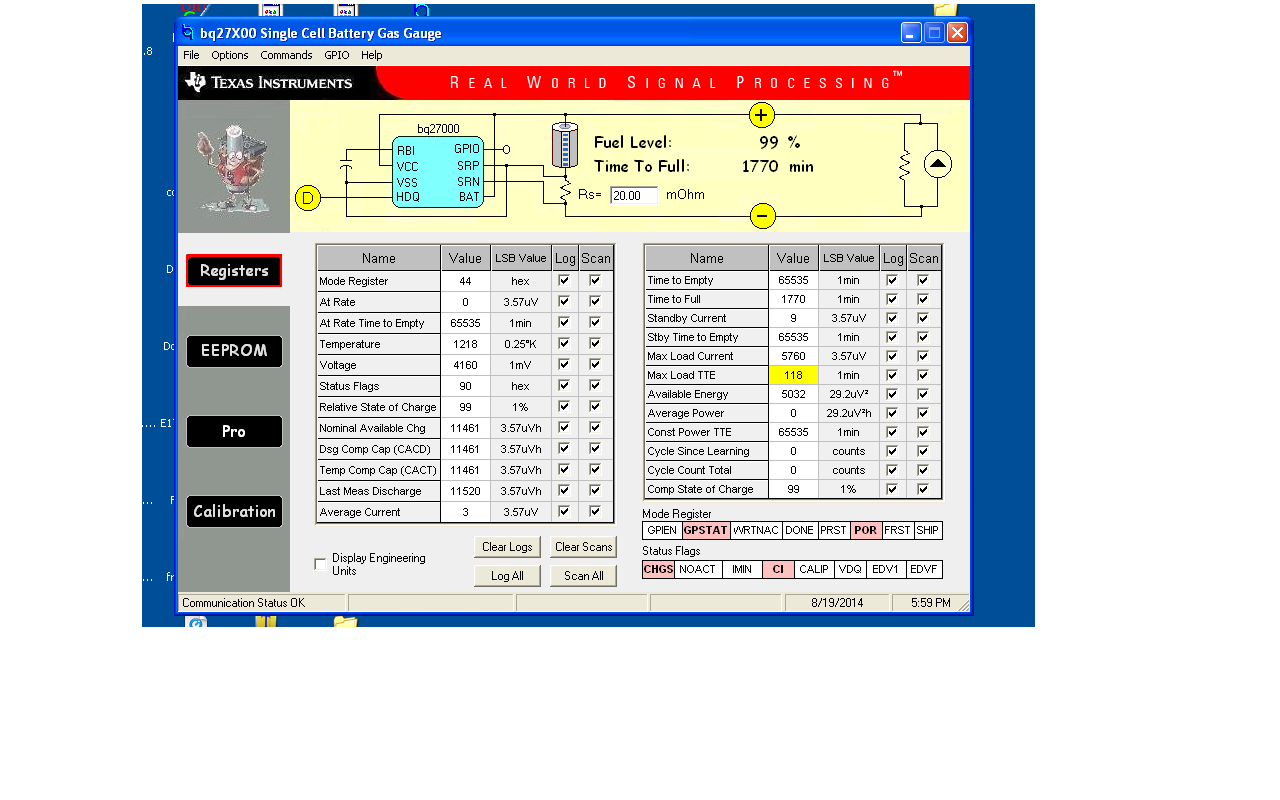This screenshot has height=800, width=1280.
Task: Click the Rs resistance input field
Action: [x=634, y=195]
